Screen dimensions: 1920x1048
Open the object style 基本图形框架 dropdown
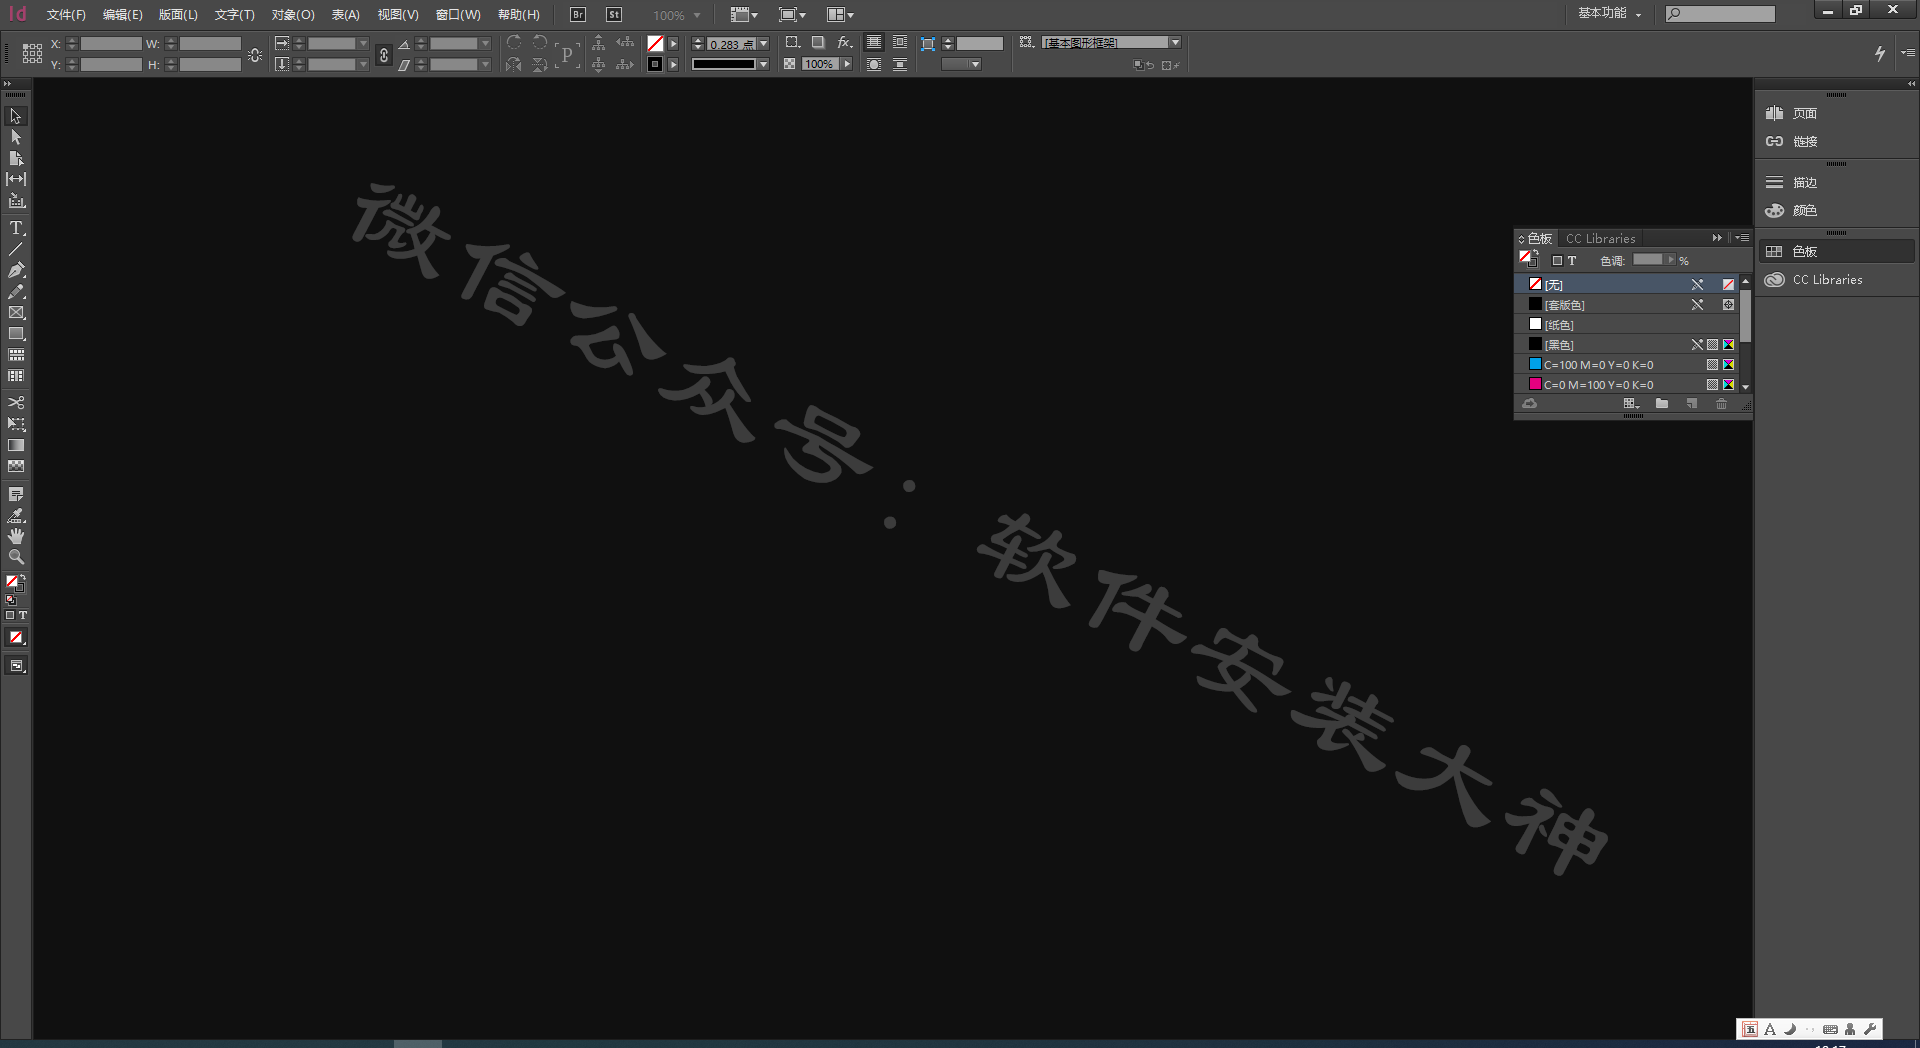tap(1175, 42)
